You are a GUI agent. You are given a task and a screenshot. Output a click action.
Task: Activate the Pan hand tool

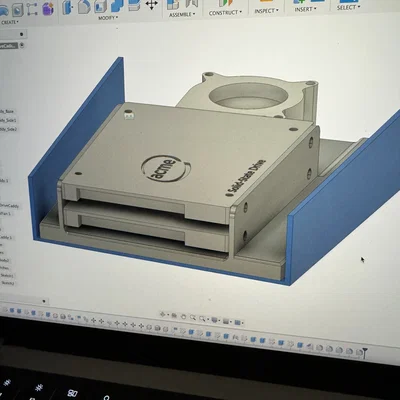(x=183, y=316)
